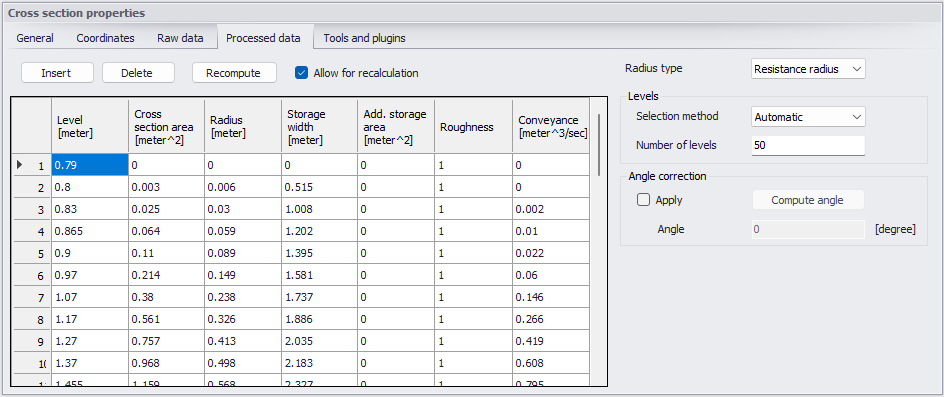Select the Add. storage area column header
The image size is (944, 397).
[x=396, y=127]
